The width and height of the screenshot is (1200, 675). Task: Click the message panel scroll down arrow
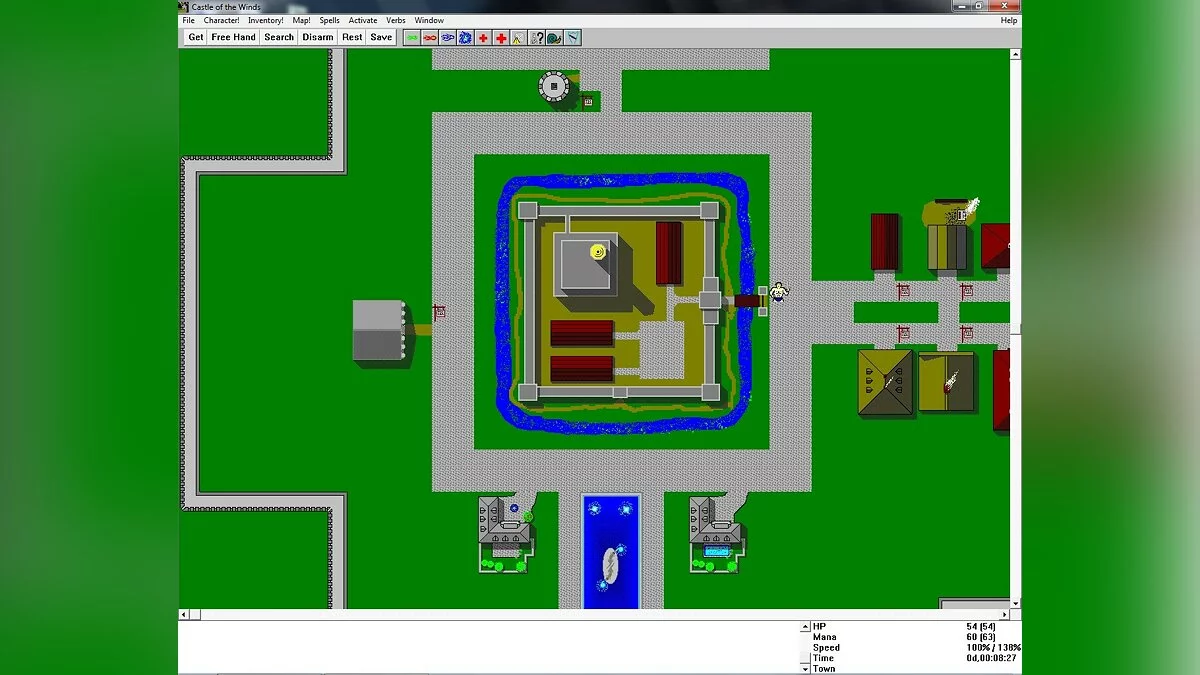pos(806,668)
